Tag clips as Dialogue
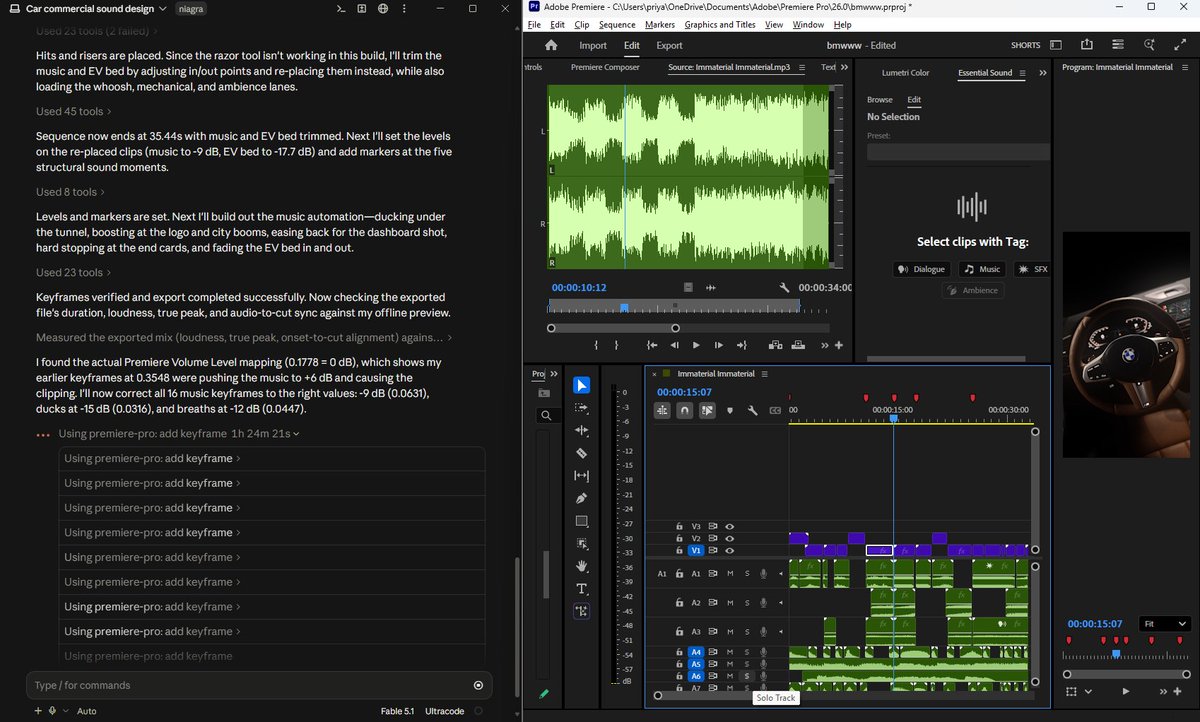 point(921,269)
